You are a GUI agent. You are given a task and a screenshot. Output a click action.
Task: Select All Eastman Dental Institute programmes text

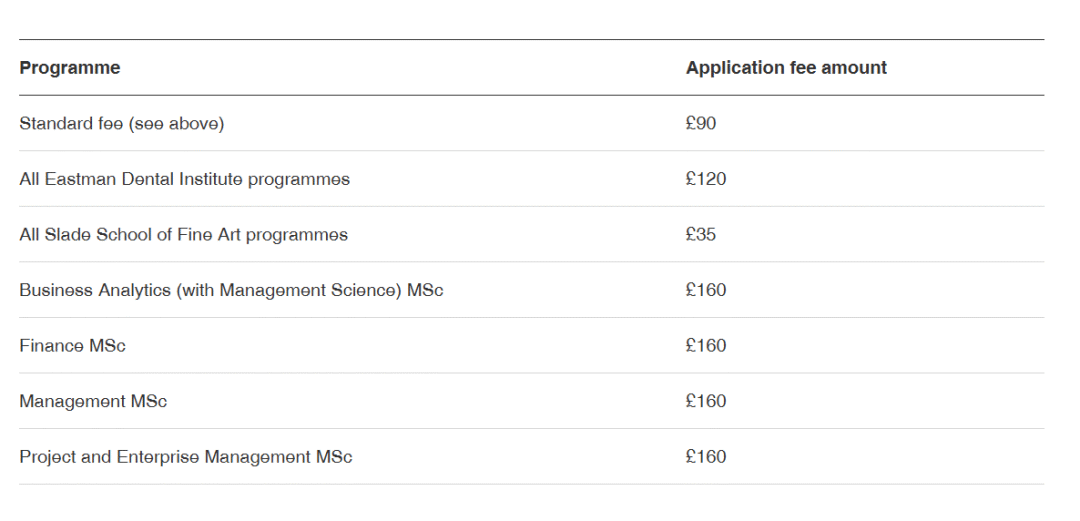point(184,179)
